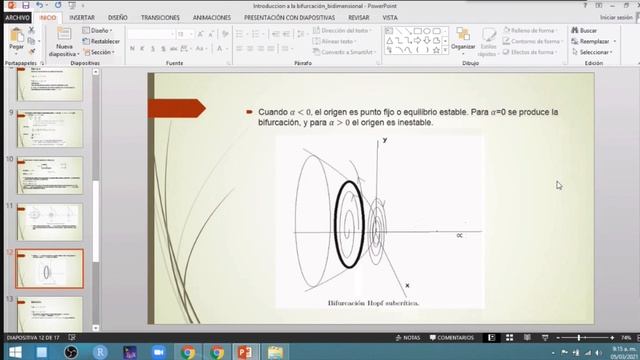Viewport: 640px width, 360px height.
Task: Select the triangle shape in the gallery
Action: click(389, 40)
